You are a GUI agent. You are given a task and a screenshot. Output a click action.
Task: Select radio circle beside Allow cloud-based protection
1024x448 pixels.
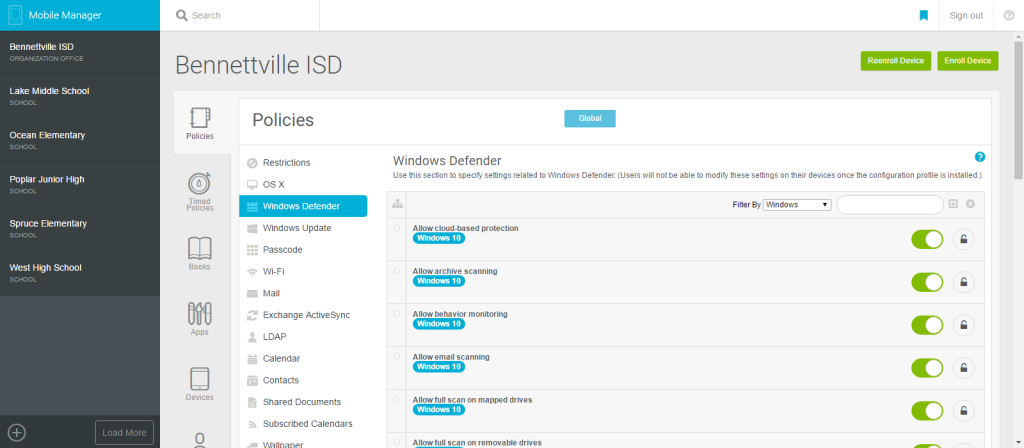tap(396, 228)
